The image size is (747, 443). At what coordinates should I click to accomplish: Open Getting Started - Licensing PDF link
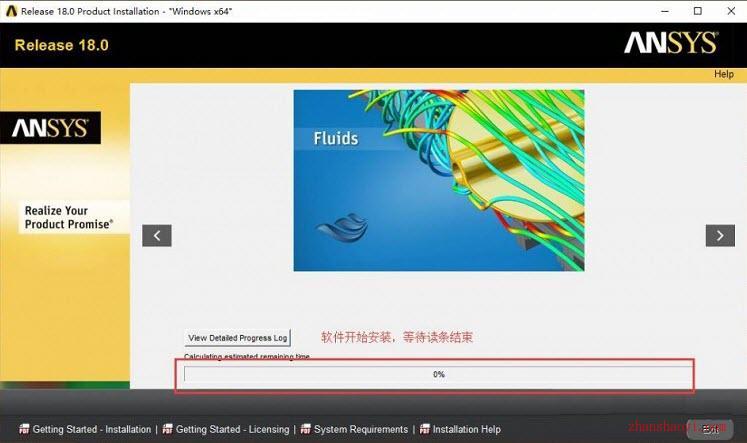coord(232,429)
